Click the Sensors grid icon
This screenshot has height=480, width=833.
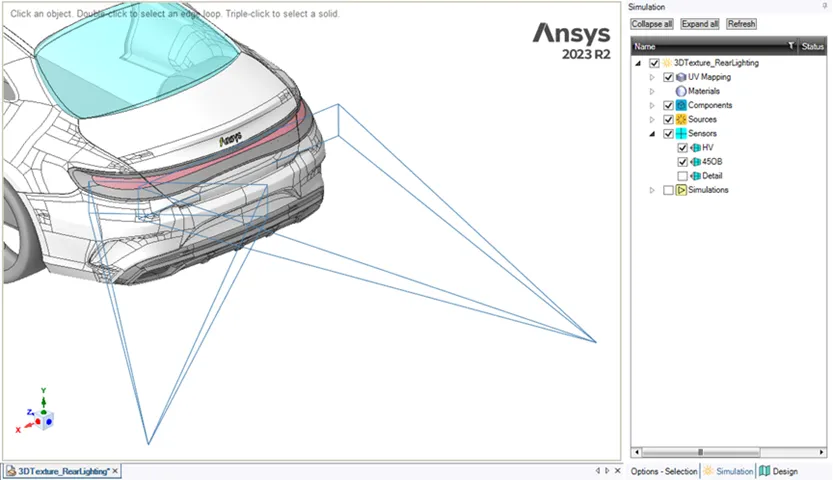pos(681,133)
